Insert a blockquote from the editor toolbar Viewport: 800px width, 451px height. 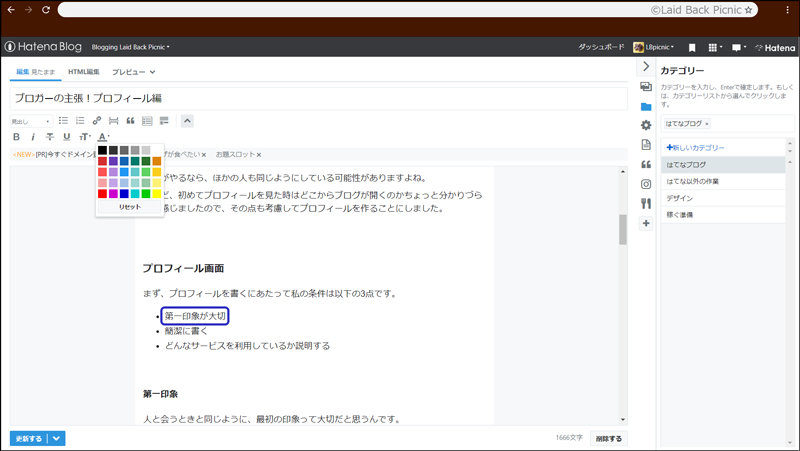pos(131,121)
